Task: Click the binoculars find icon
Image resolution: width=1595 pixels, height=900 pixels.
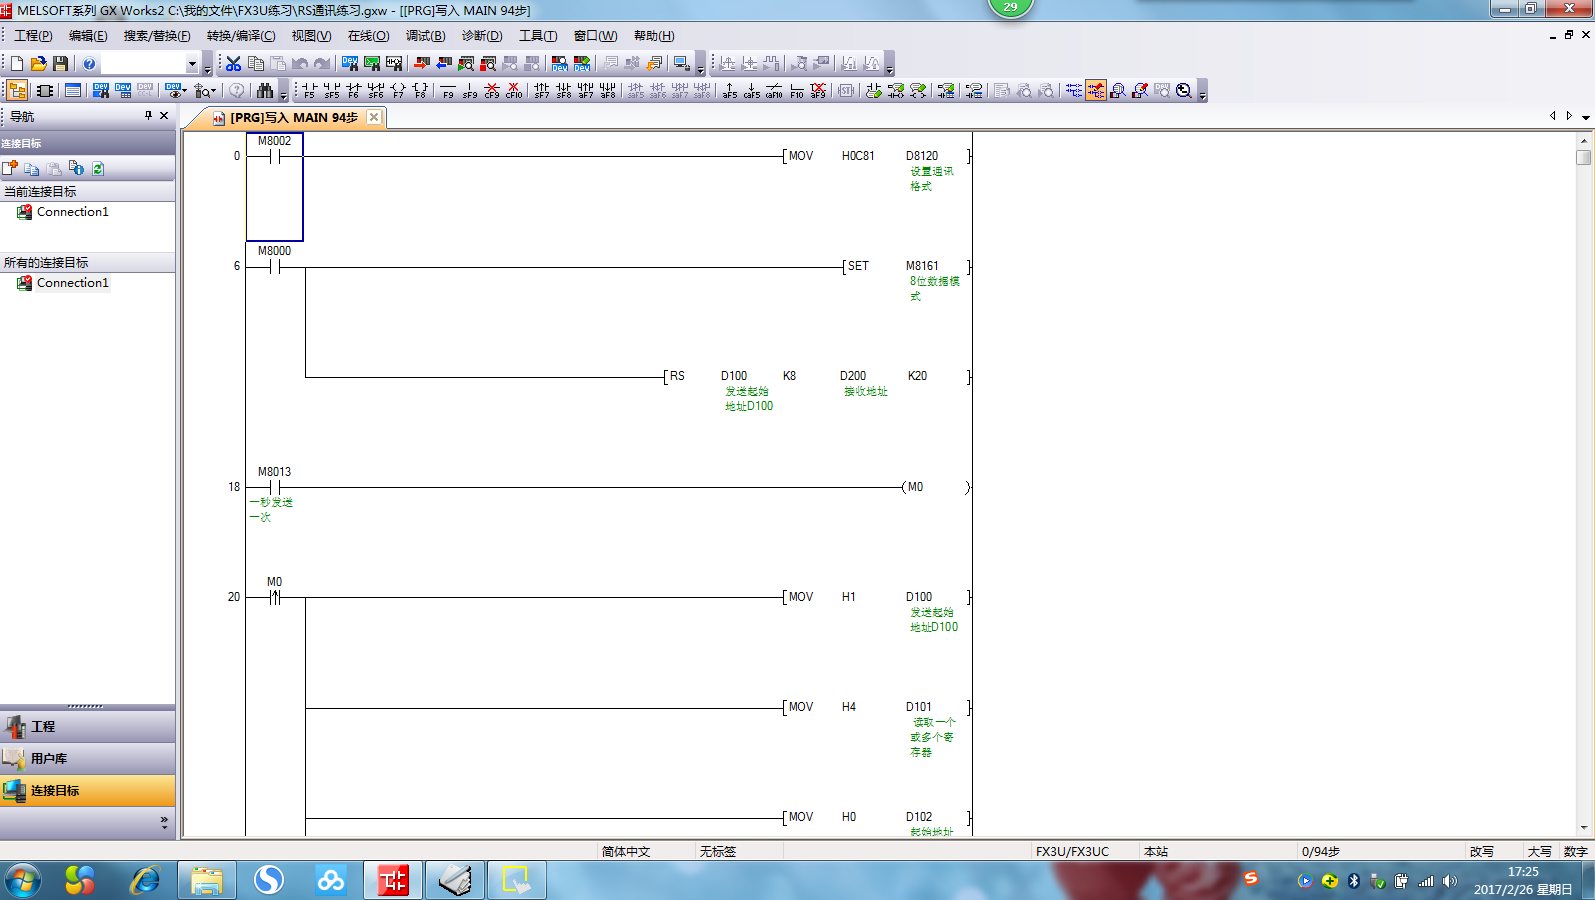Action: click(264, 91)
